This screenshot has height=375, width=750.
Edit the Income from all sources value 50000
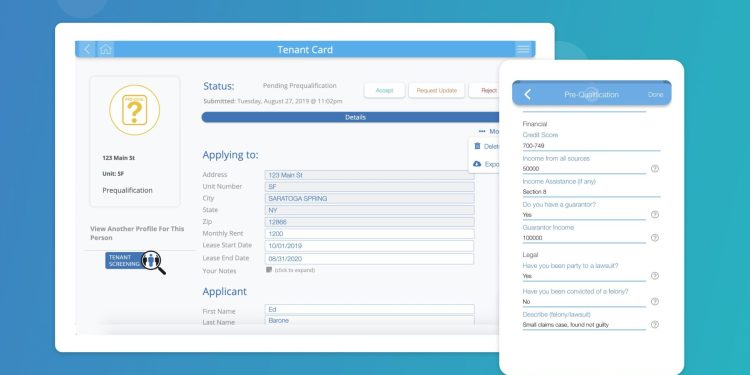[584, 169]
